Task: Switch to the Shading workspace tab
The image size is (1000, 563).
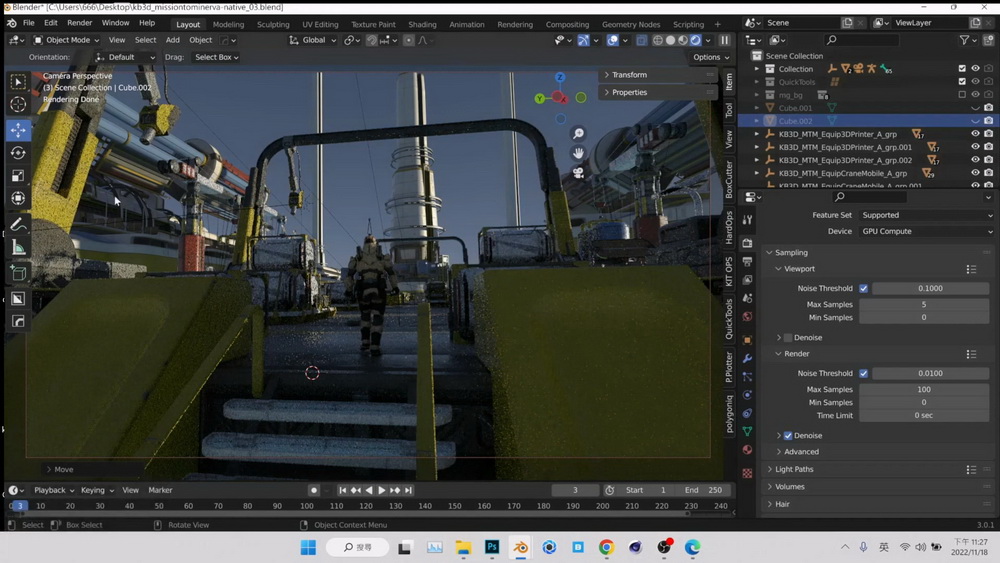Action: pos(422,24)
